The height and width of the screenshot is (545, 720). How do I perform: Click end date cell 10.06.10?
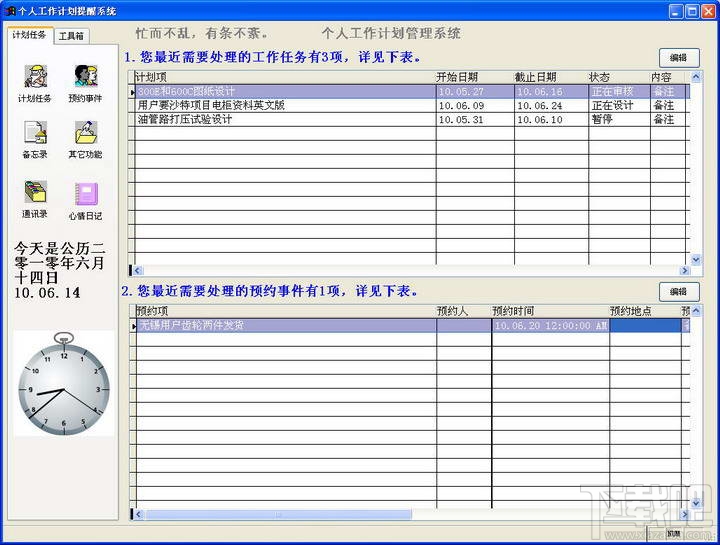pos(551,119)
